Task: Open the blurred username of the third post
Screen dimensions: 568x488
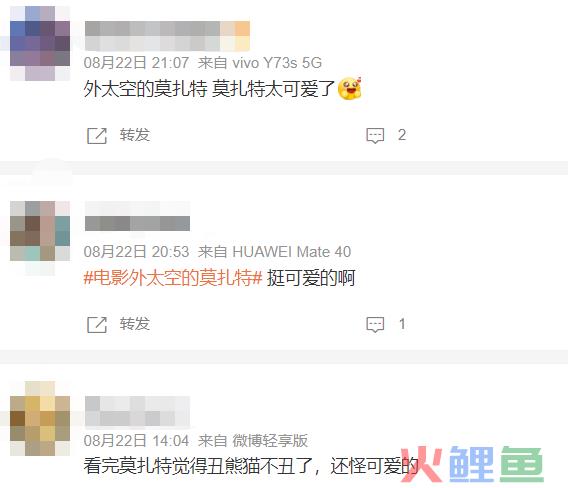Action: [137, 411]
